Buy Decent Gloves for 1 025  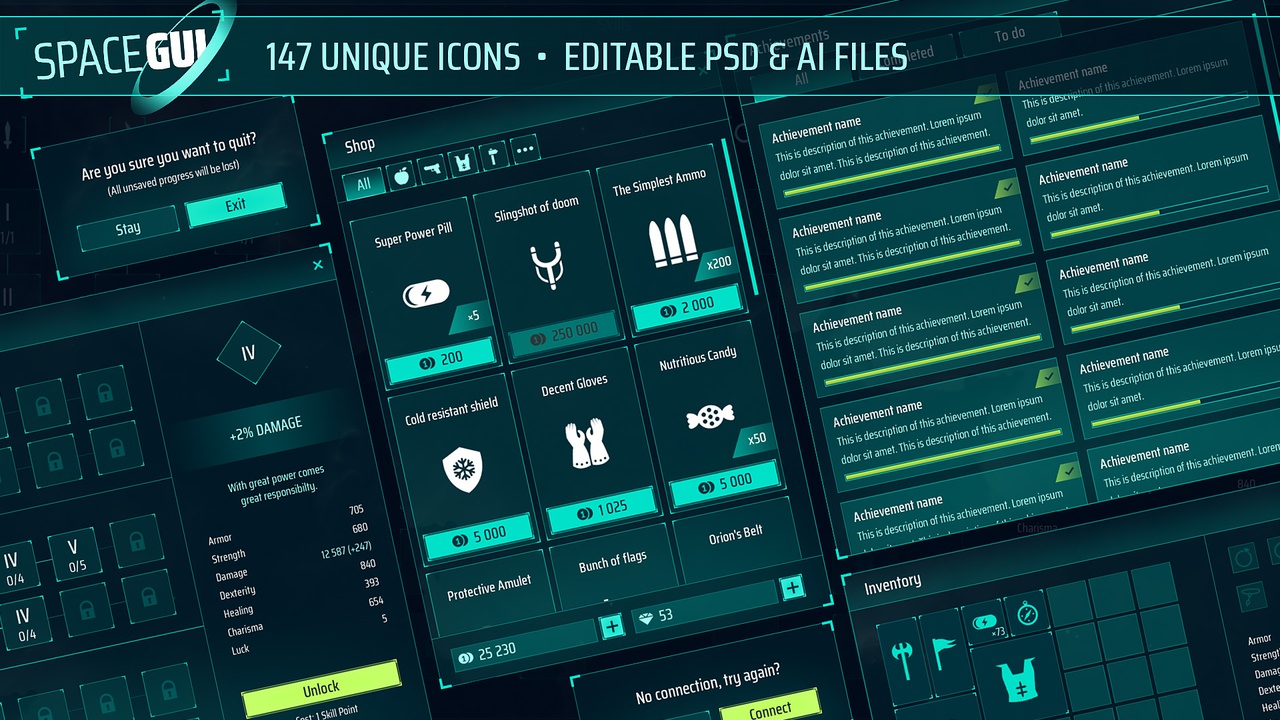[x=603, y=509]
